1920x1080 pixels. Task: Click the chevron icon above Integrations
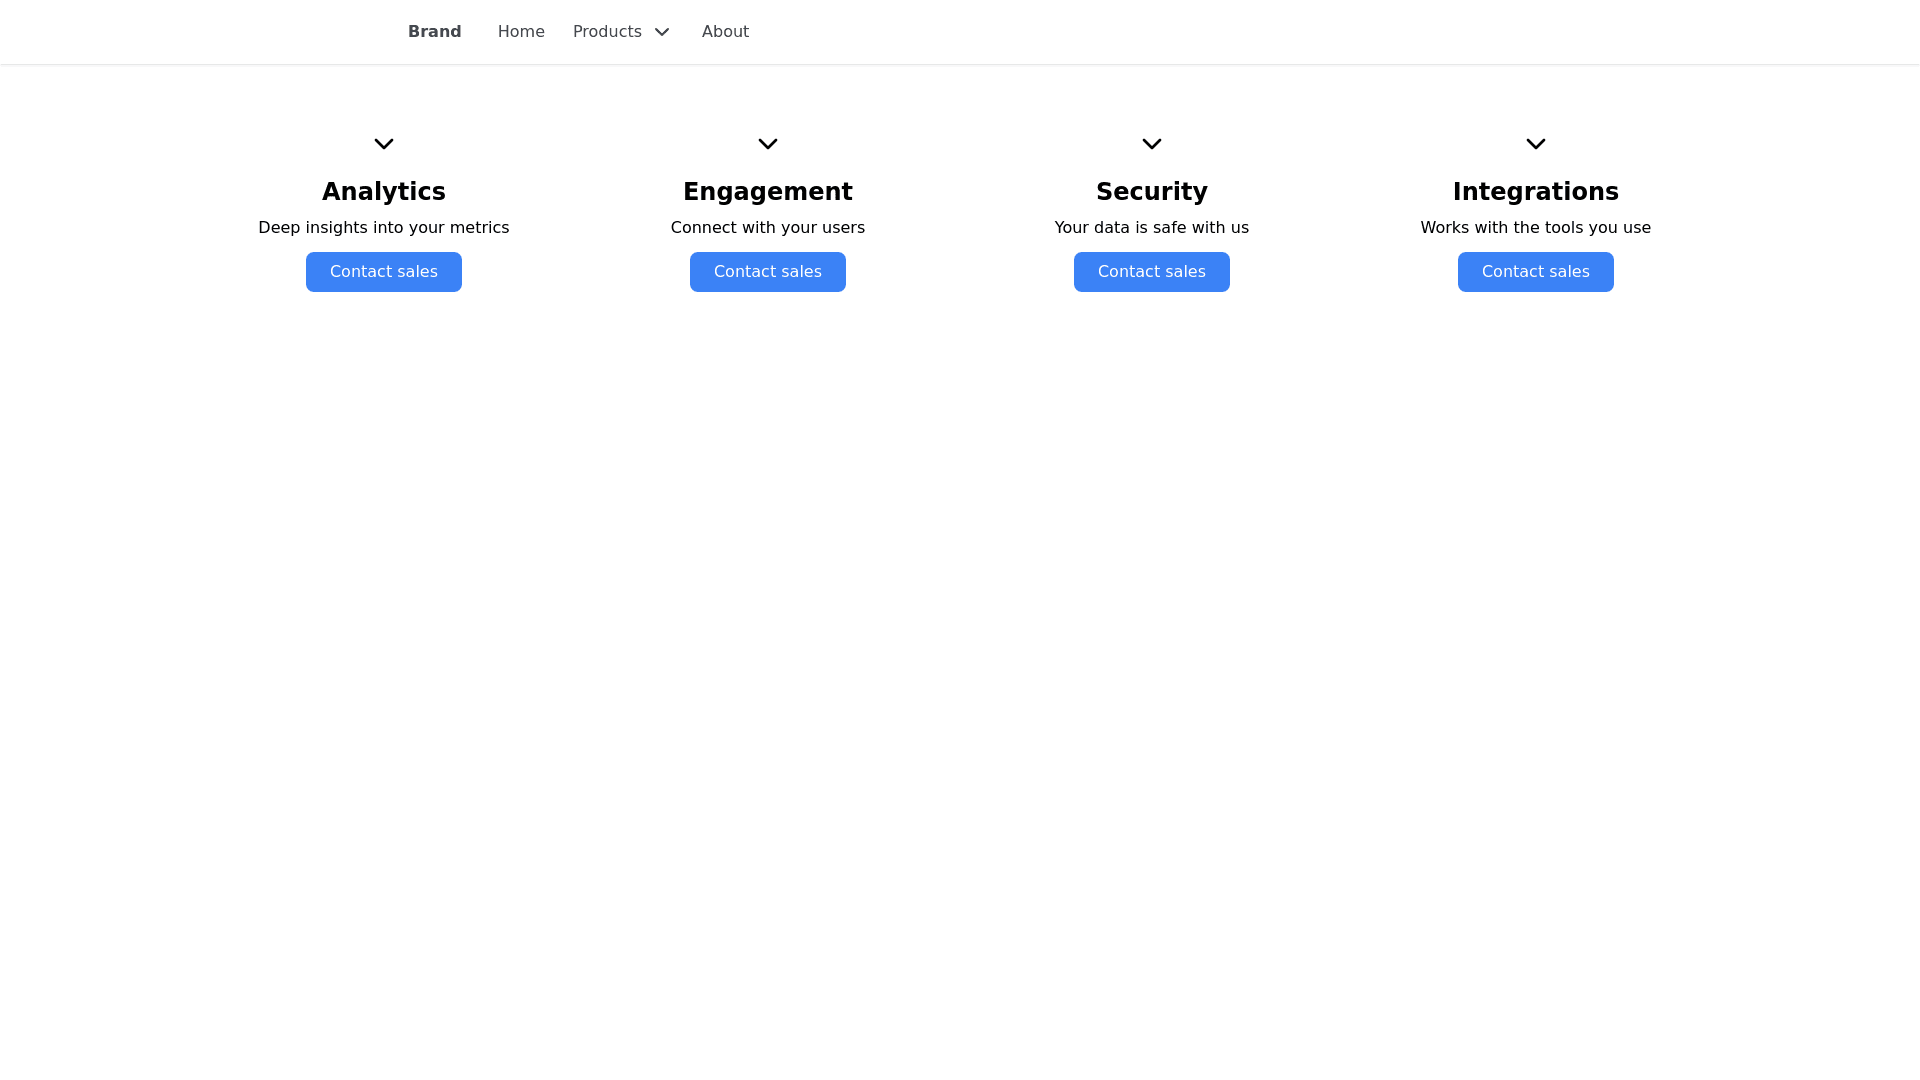pos(1536,144)
